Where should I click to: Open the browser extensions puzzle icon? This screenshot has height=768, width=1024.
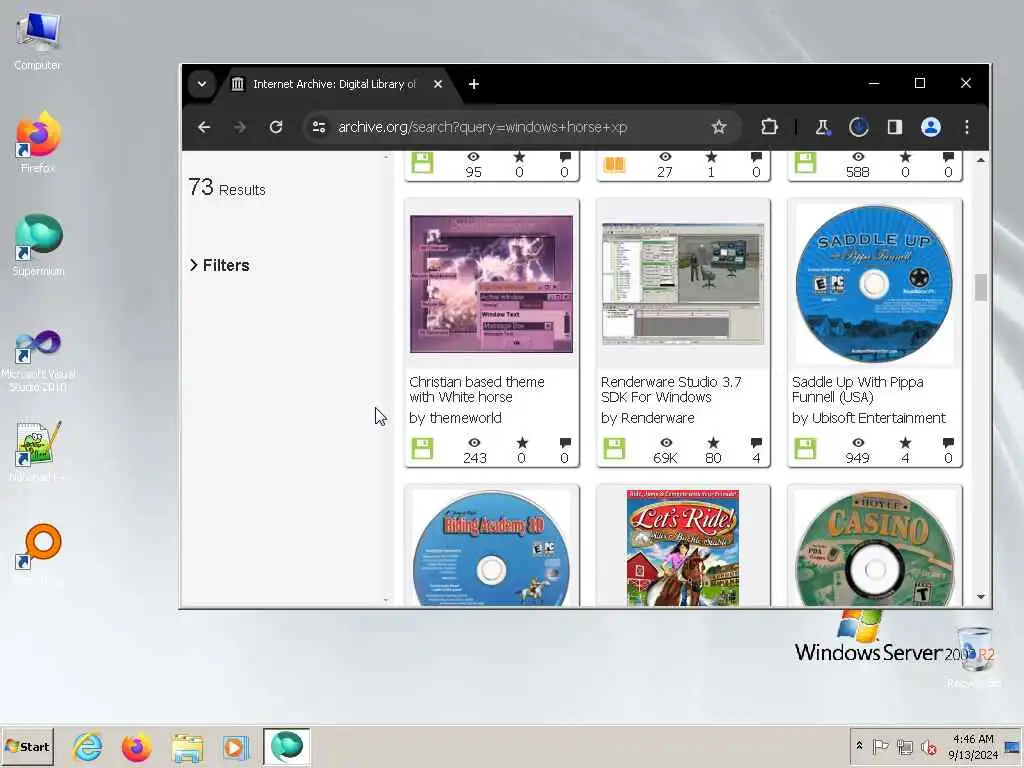[x=769, y=127]
